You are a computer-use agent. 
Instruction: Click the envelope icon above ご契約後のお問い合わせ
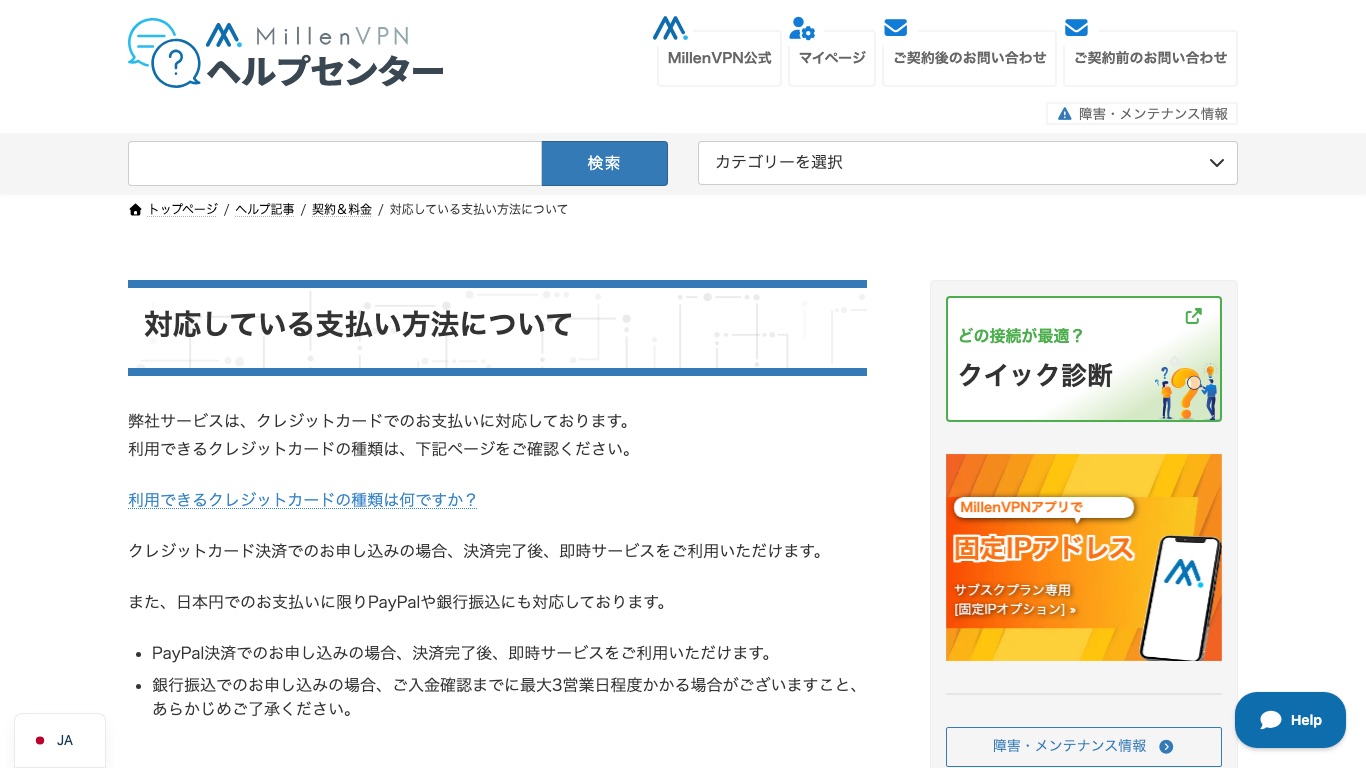(895, 27)
